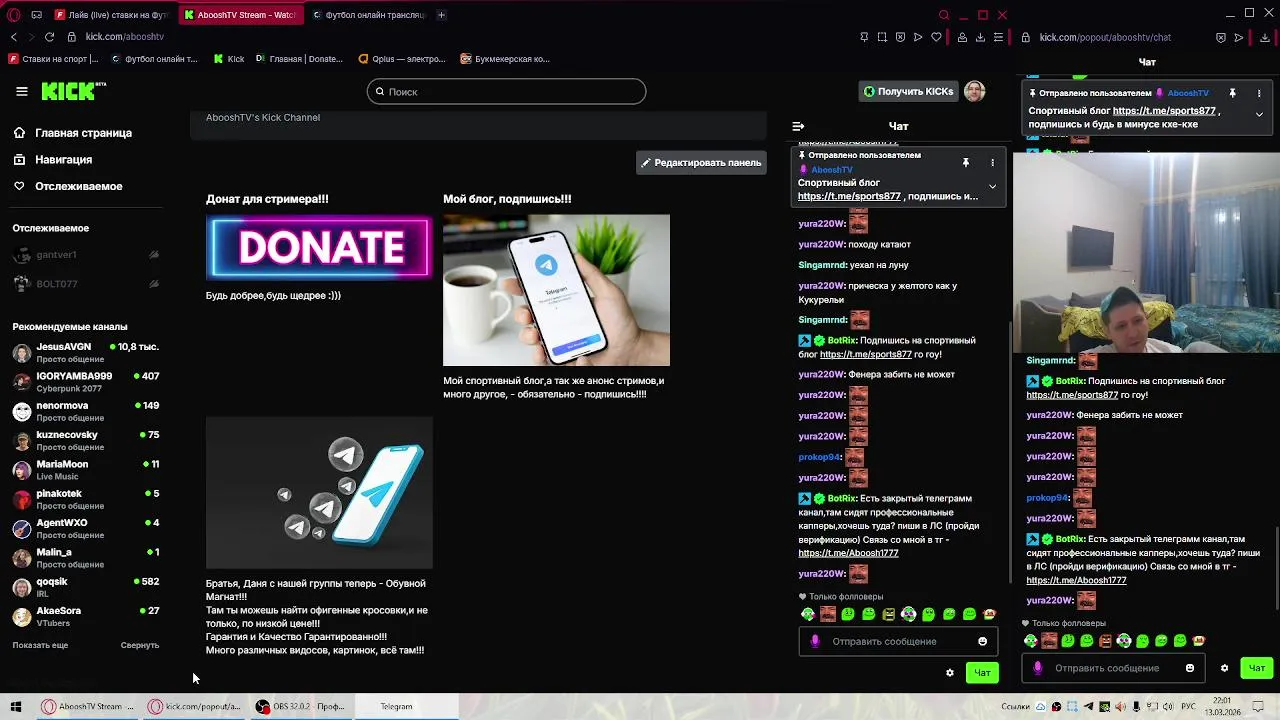Click the Telegram phone blog image
This screenshot has height=720, width=1280.
coord(556,290)
